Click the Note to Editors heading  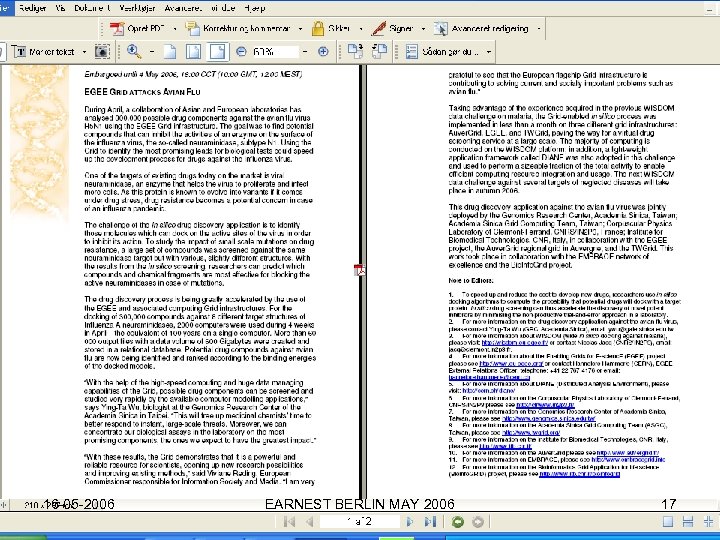[471, 281]
